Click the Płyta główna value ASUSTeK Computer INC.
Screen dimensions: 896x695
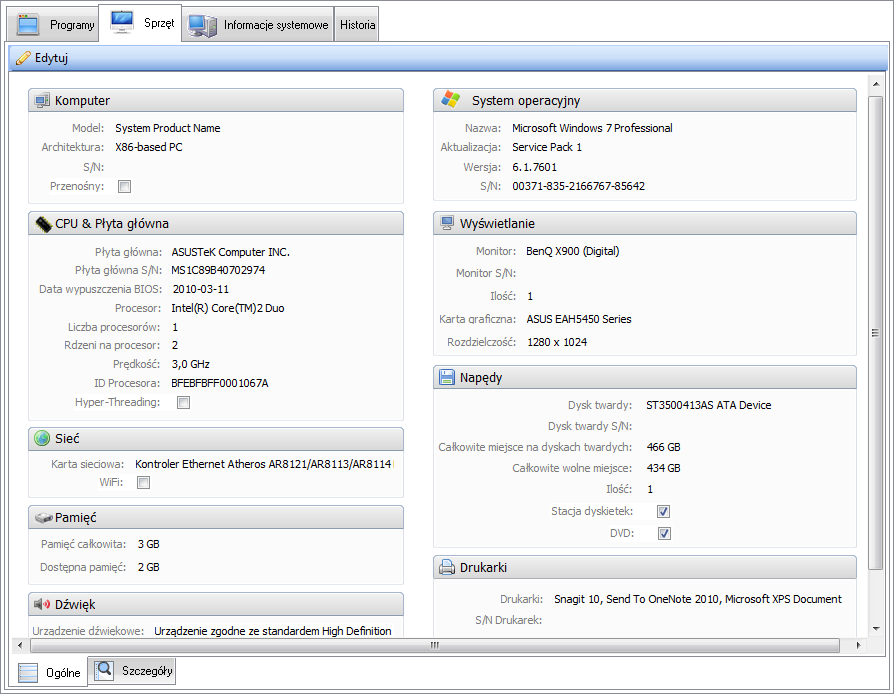pyautogui.click(x=230, y=251)
